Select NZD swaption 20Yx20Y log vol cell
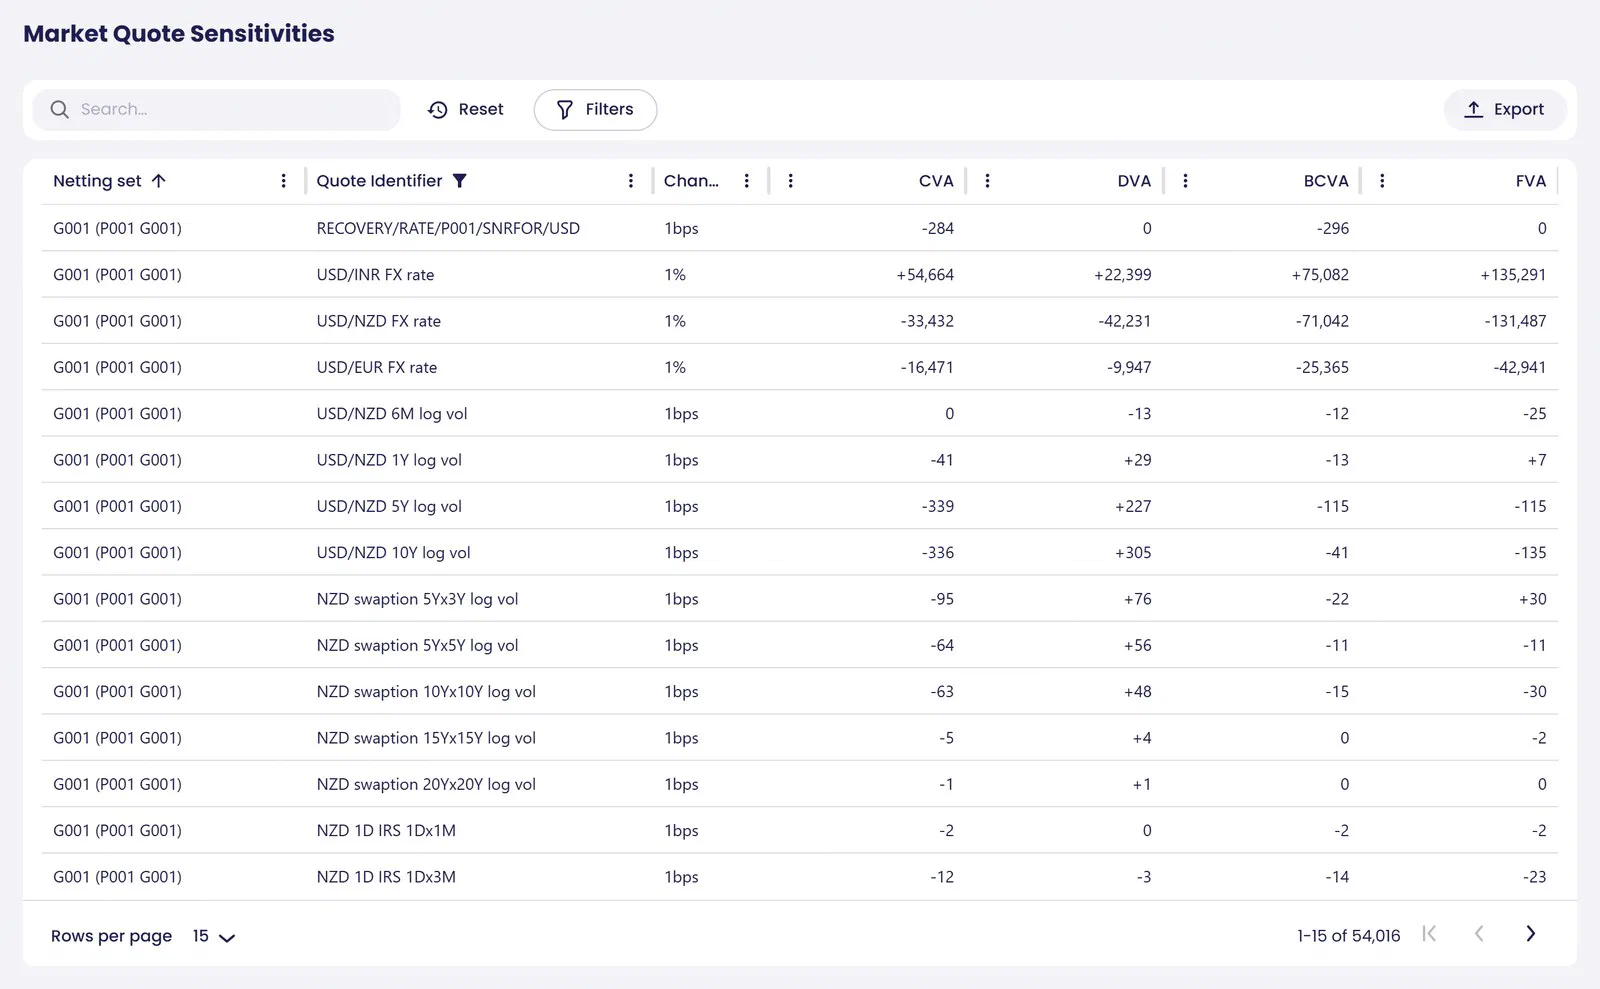 pos(426,784)
